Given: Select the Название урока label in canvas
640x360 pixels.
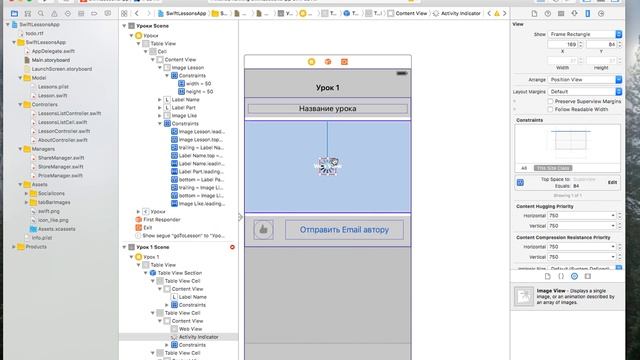Looking at the screenshot, I should 328,109.
